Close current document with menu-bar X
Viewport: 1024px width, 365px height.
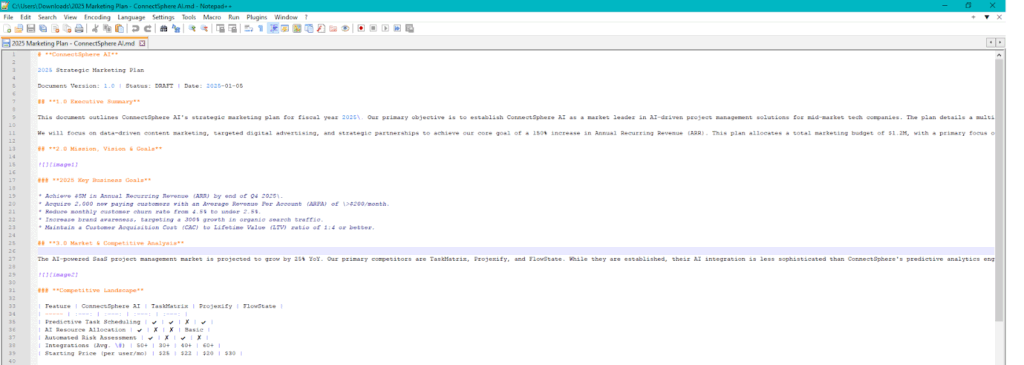999,17
